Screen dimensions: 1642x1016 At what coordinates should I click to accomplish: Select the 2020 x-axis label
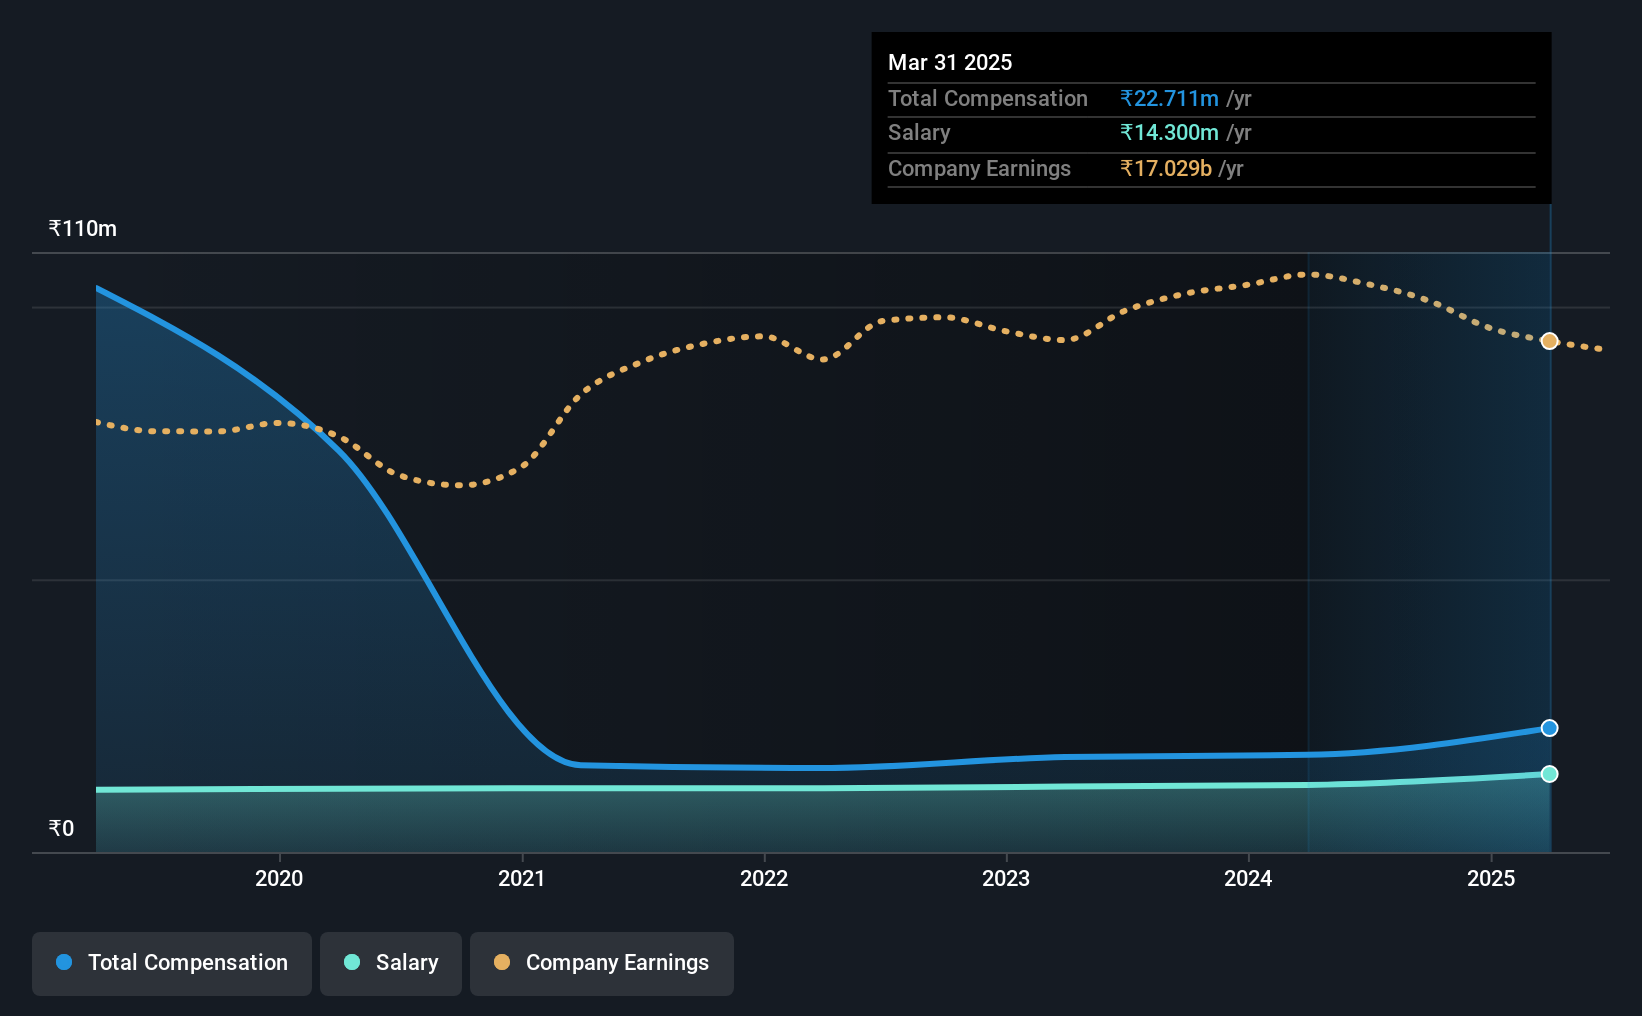pyautogui.click(x=279, y=878)
